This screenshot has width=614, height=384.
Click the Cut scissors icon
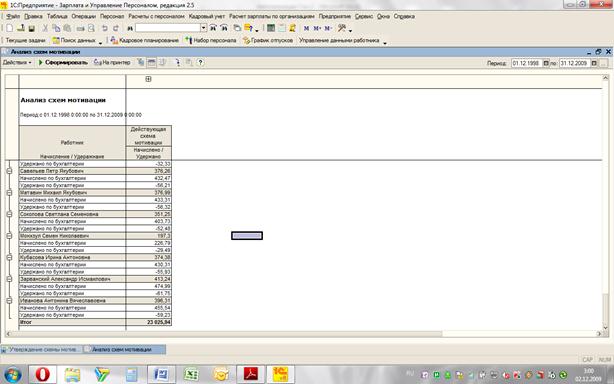[45, 28]
